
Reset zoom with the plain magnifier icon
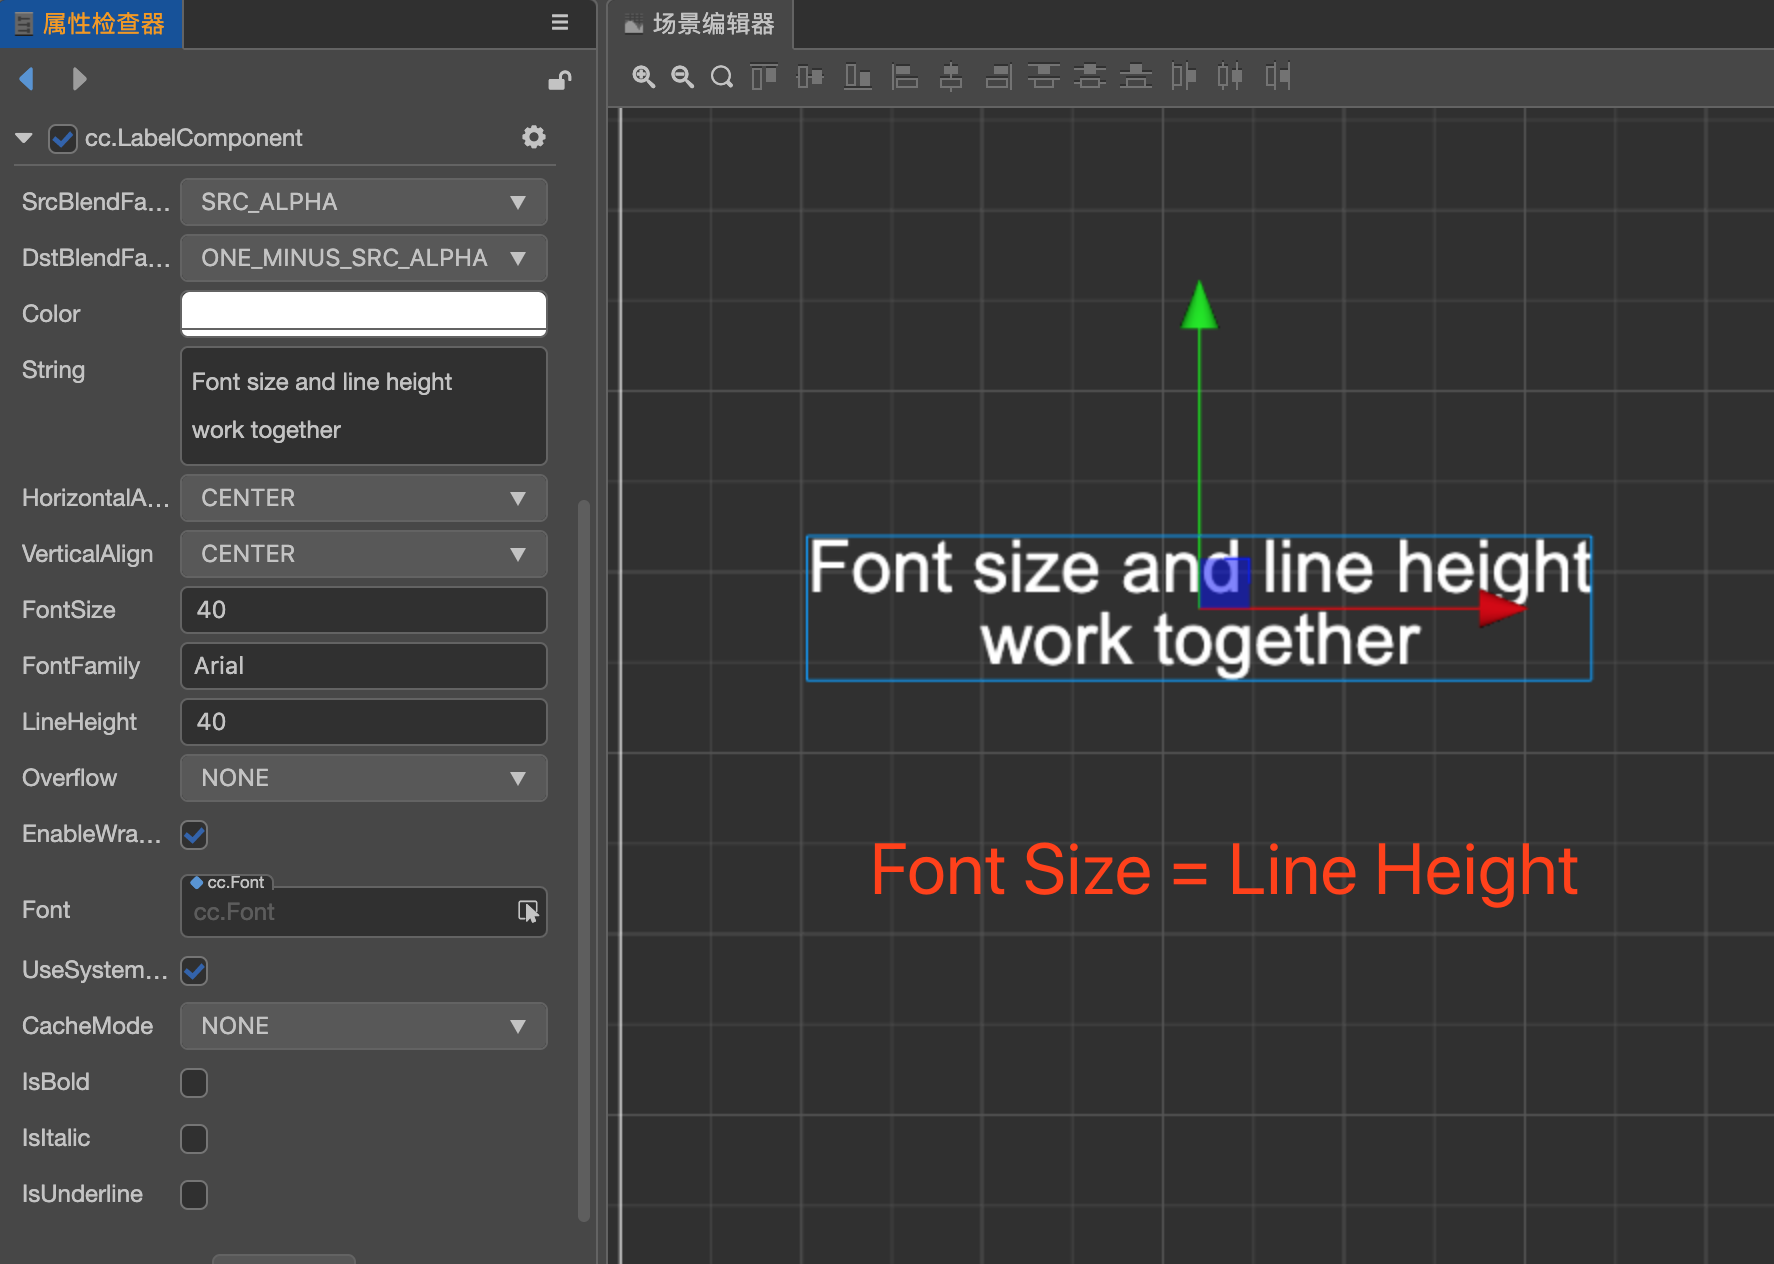pyautogui.click(x=721, y=77)
